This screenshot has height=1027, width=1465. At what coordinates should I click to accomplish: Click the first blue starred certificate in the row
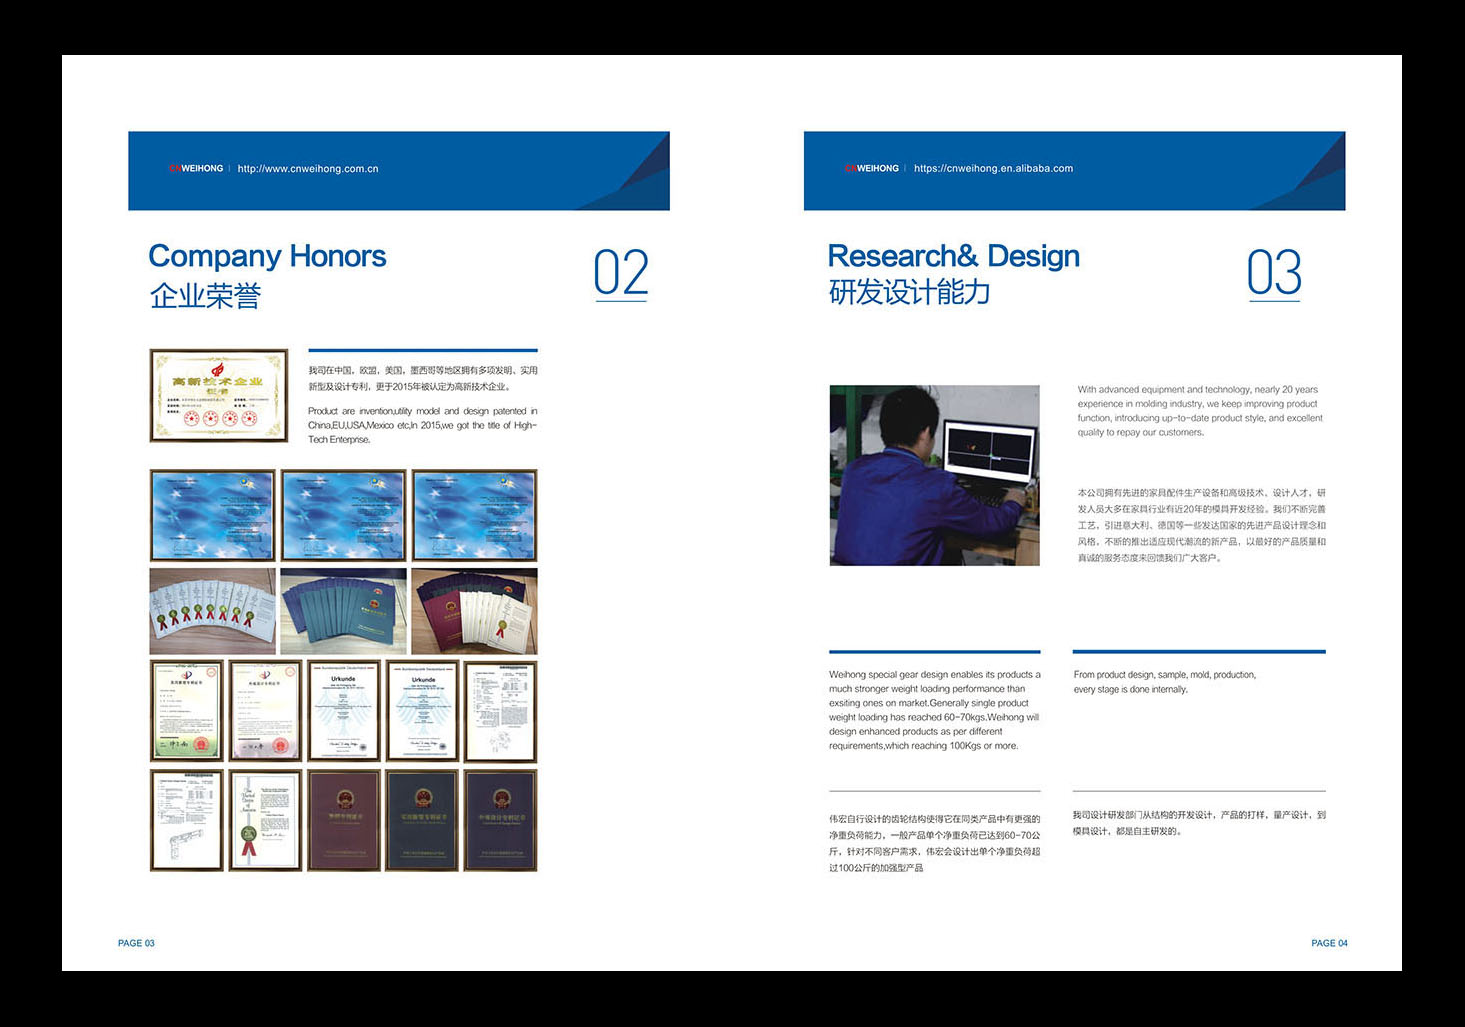pos(212,516)
